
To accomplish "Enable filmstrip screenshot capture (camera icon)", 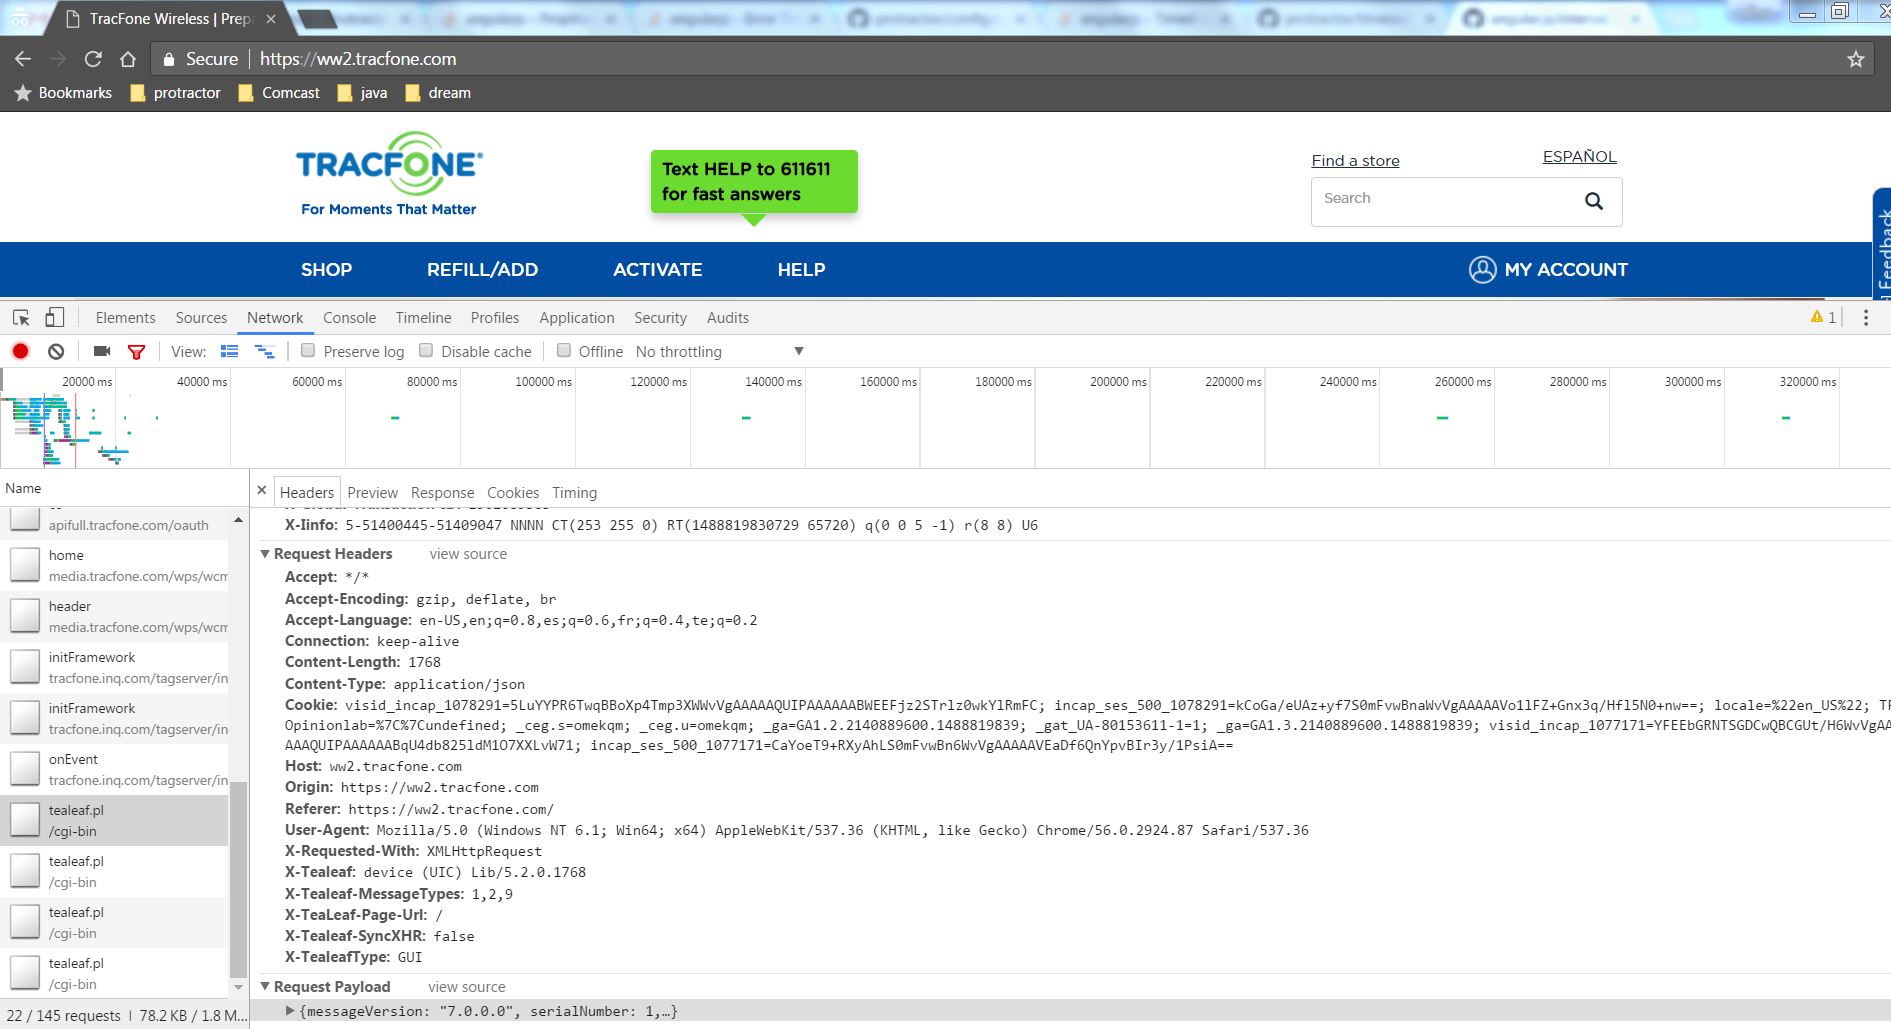I will coord(100,351).
